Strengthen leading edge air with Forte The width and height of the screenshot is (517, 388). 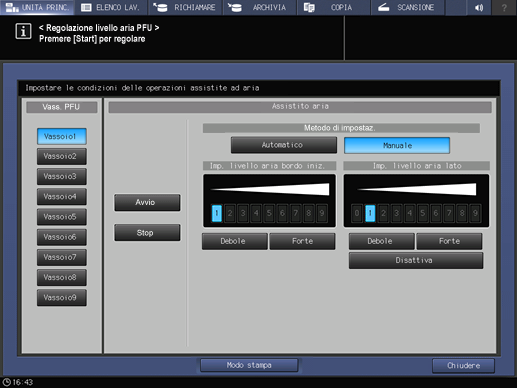(302, 241)
